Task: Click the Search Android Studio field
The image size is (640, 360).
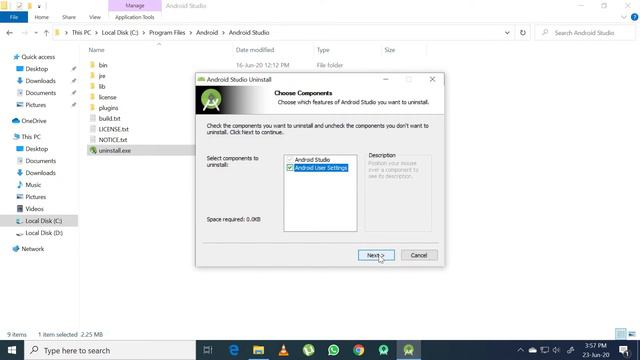Action: click(x=584, y=33)
